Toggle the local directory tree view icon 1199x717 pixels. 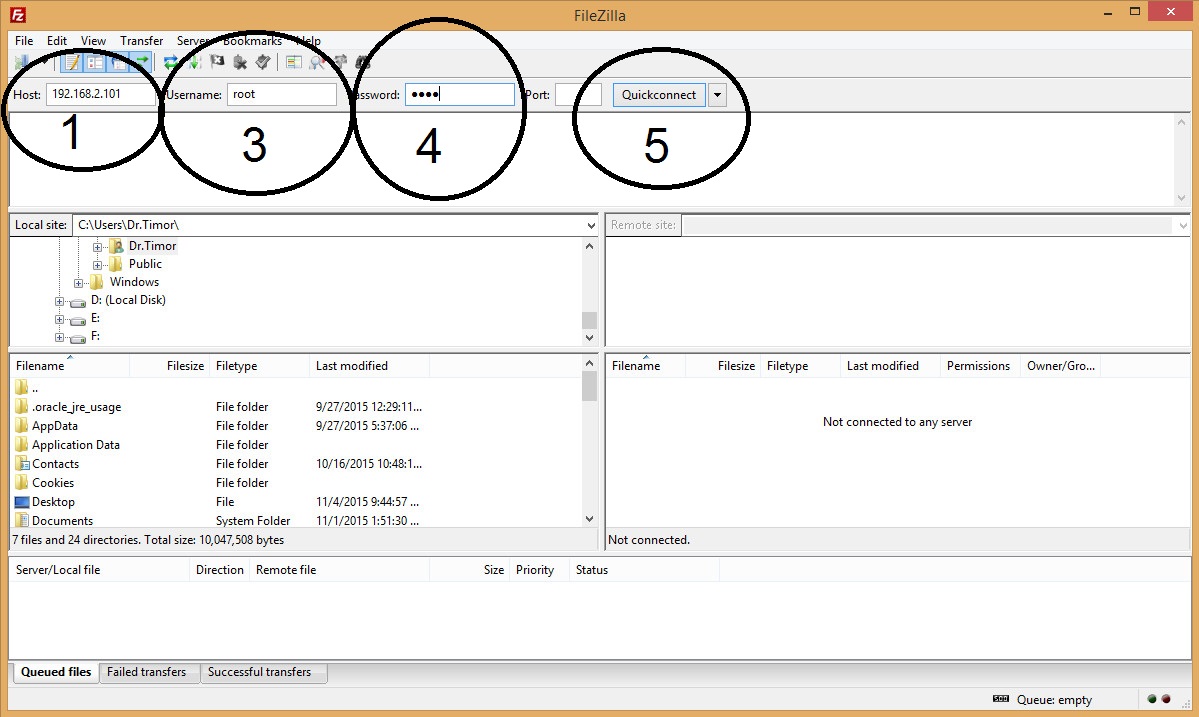point(95,63)
